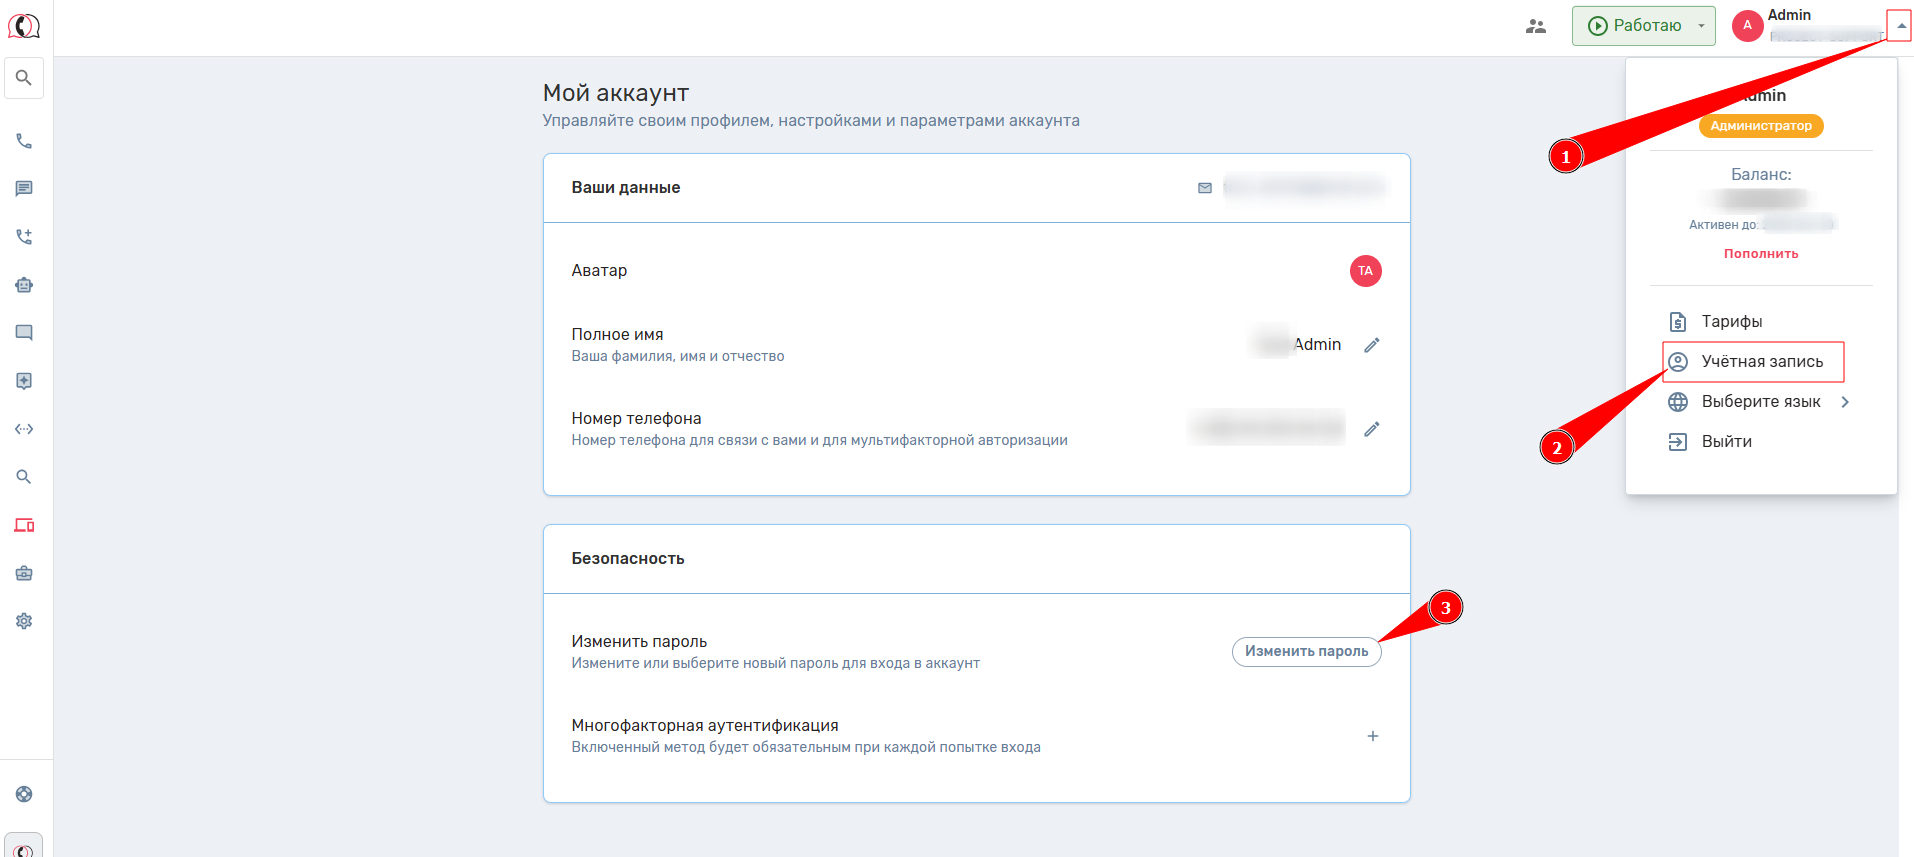1914x857 pixels.
Task: Click Выйти to log out
Action: point(1726,442)
